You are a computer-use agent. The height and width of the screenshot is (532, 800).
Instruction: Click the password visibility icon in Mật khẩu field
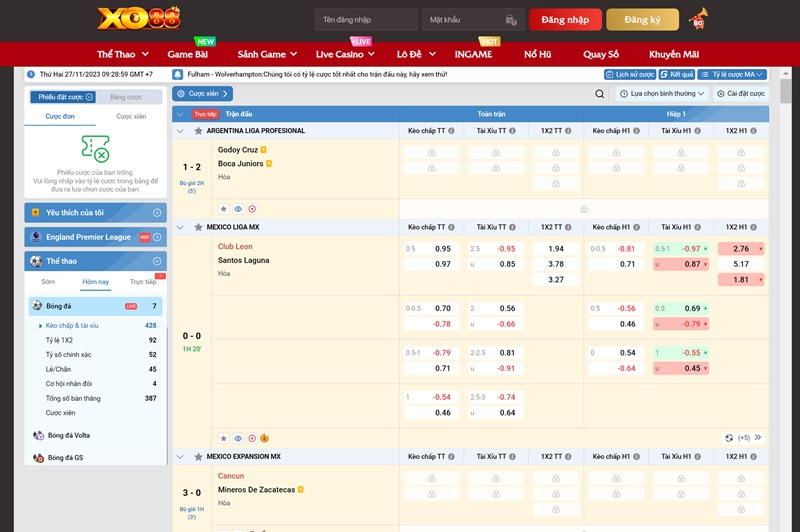pyautogui.click(x=511, y=20)
